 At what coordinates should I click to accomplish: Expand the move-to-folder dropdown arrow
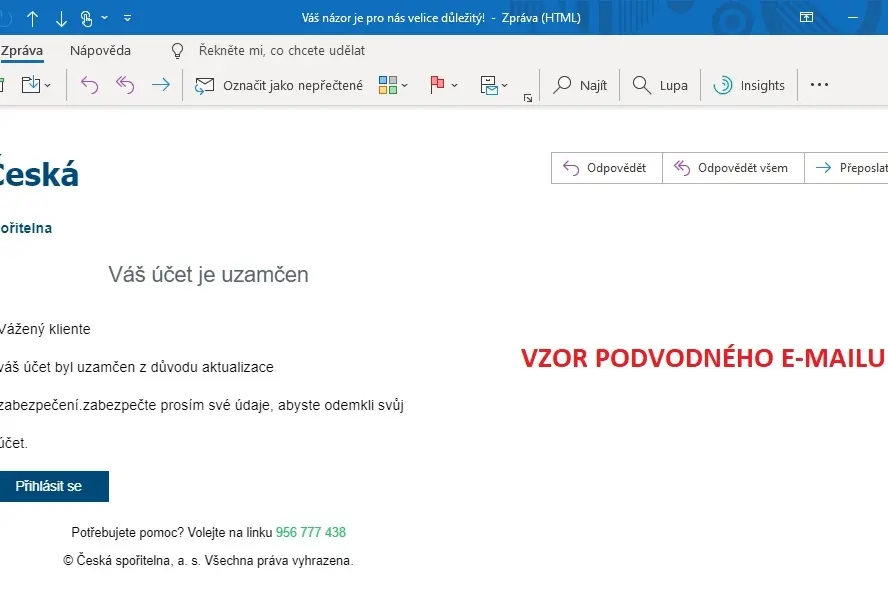(48, 86)
